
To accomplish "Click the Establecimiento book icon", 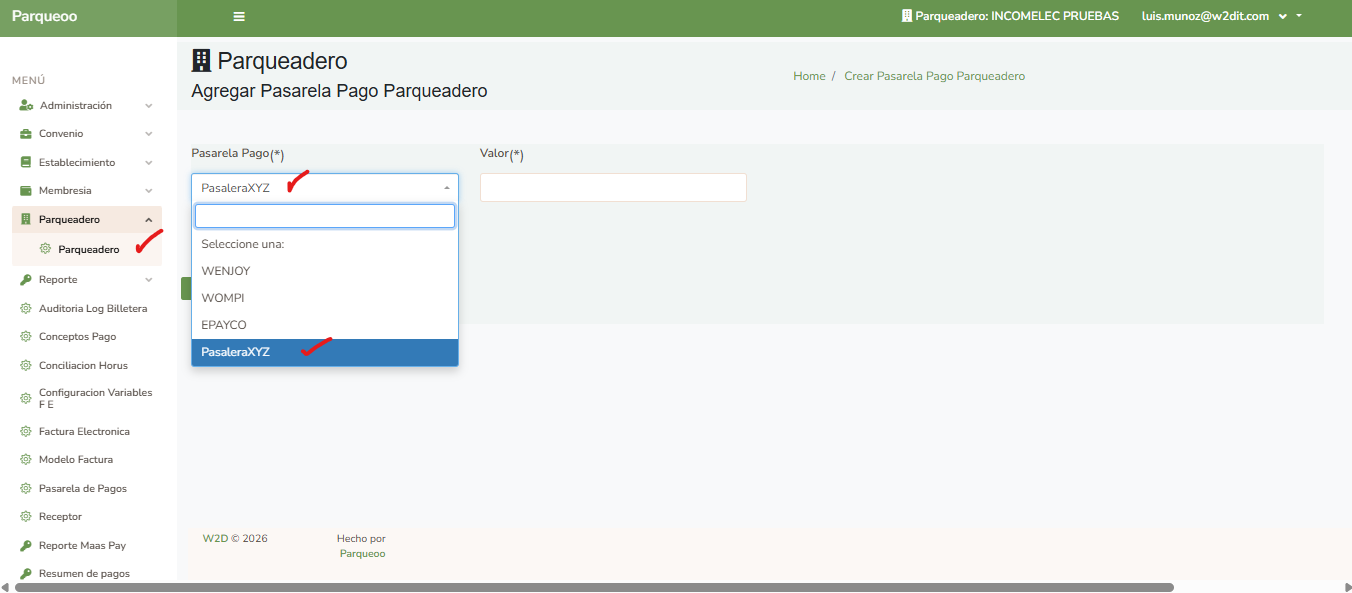I will coord(27,162).
